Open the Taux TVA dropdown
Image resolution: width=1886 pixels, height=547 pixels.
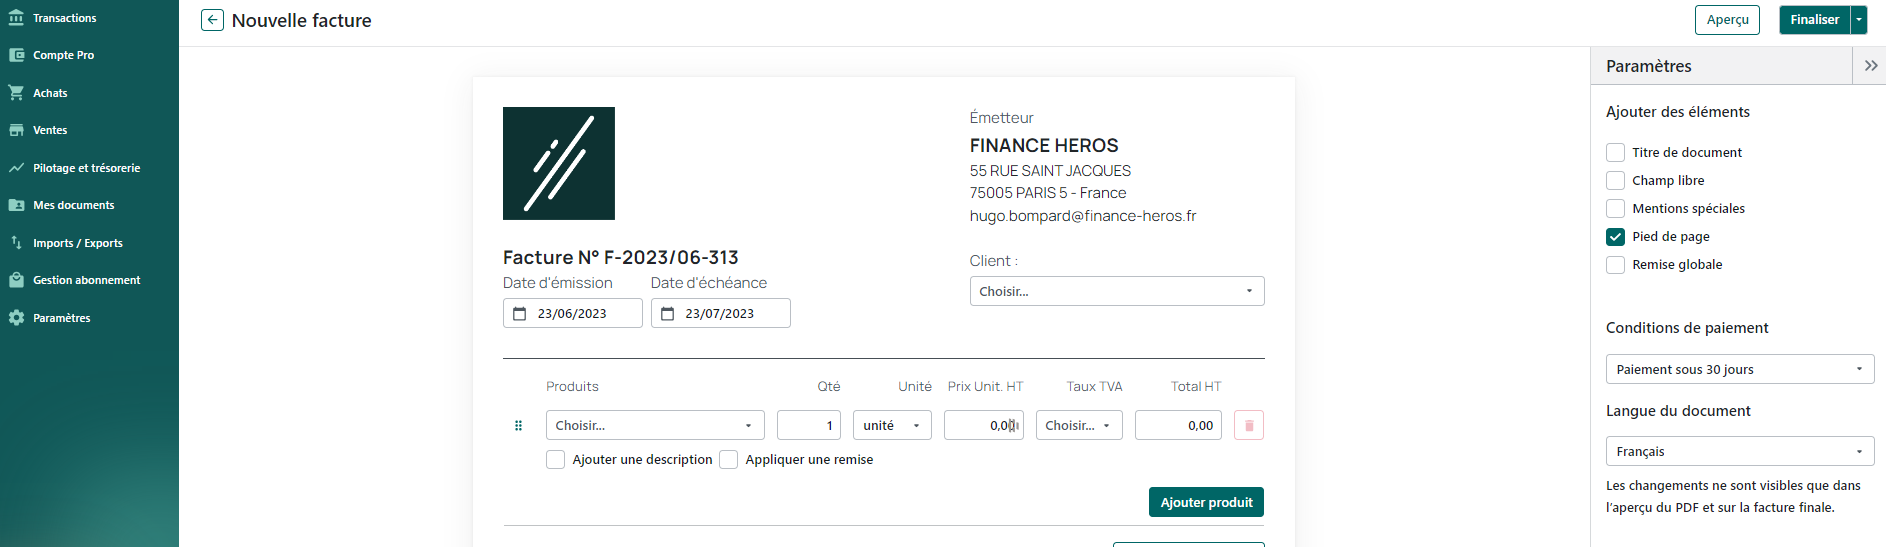point(1078,426)
